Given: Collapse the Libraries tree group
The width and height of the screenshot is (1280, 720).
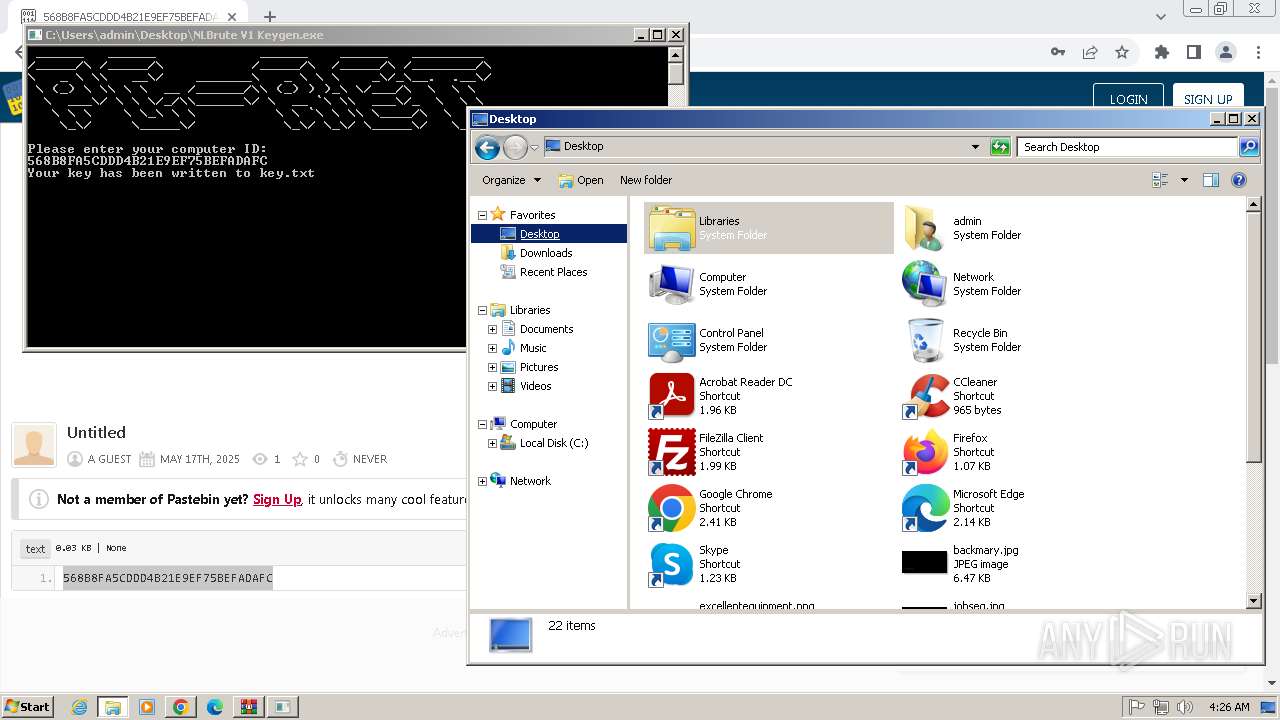Looking at the screenshot, I should point(482,310).
